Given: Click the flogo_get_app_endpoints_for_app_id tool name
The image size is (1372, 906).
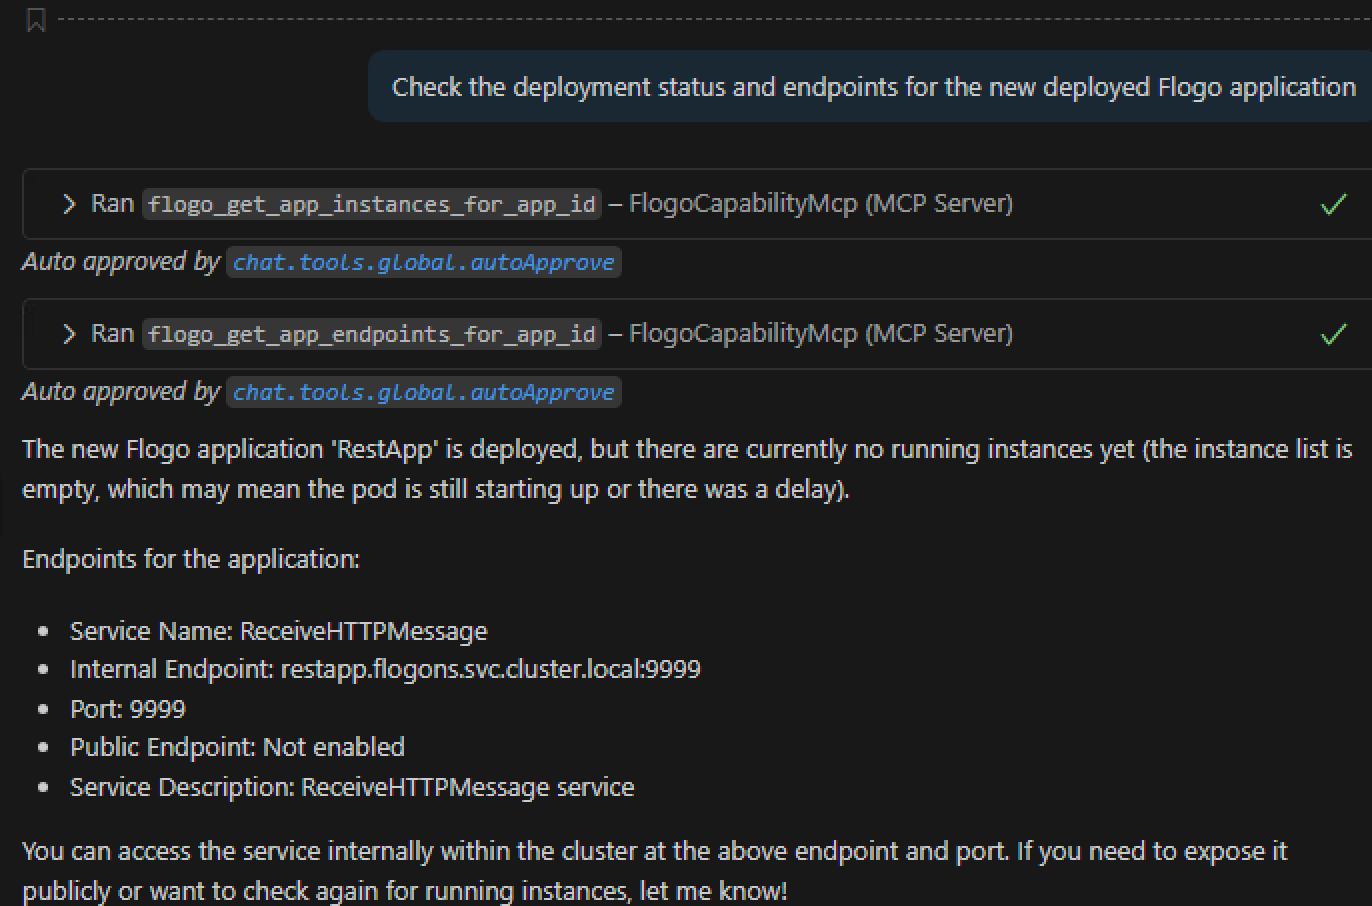Looking at the screenshot, I should click(372, 335).
